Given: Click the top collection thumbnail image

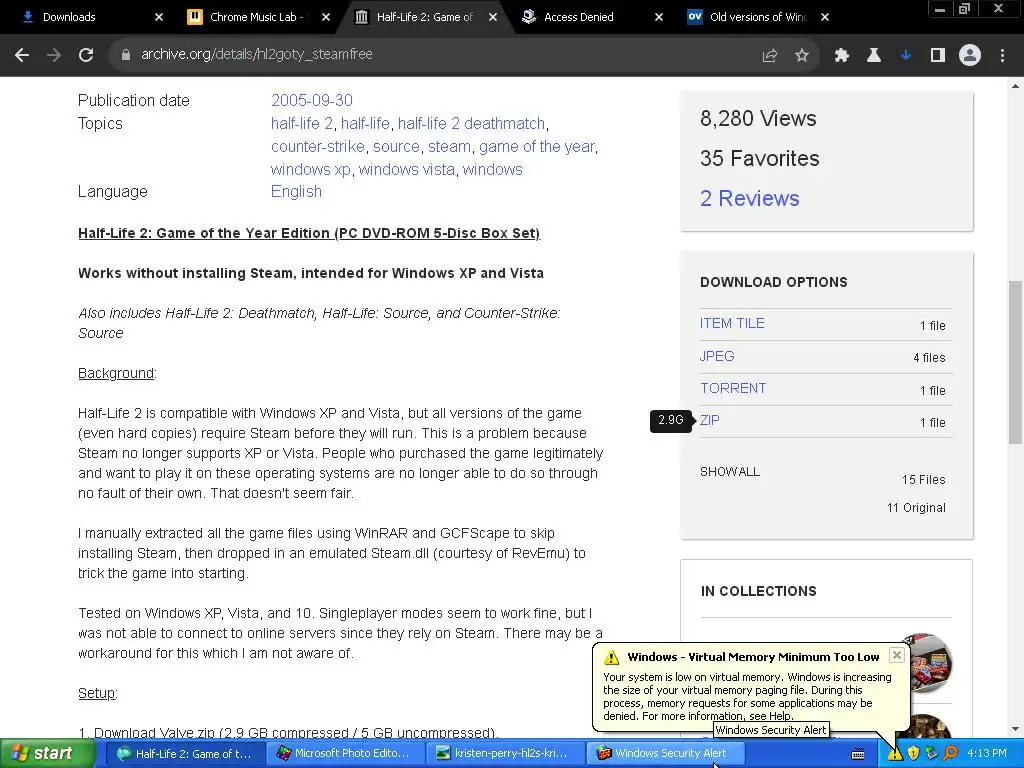Looking at the screenshot, I should (x=925, y=662).
